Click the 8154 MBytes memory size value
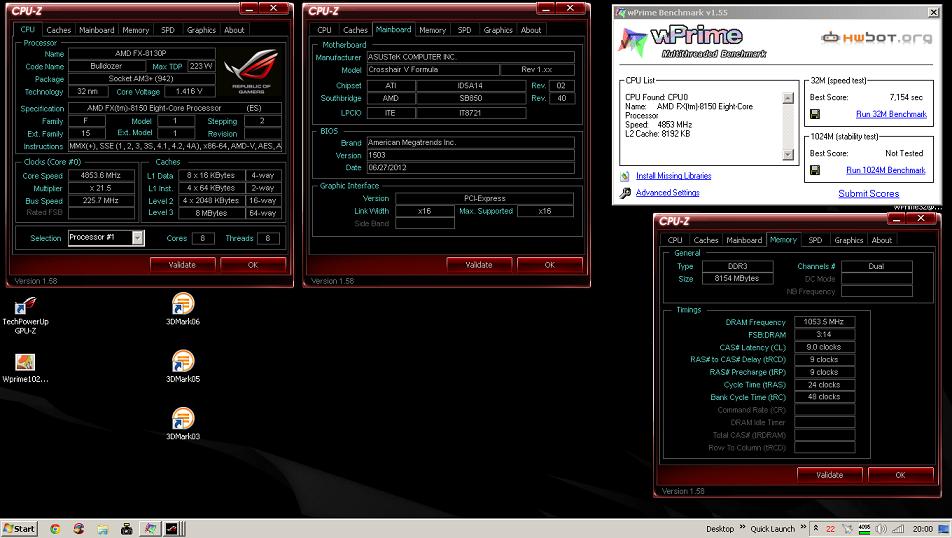The width and height of the screenshot is (952, 538). click(x=738, y=278)
